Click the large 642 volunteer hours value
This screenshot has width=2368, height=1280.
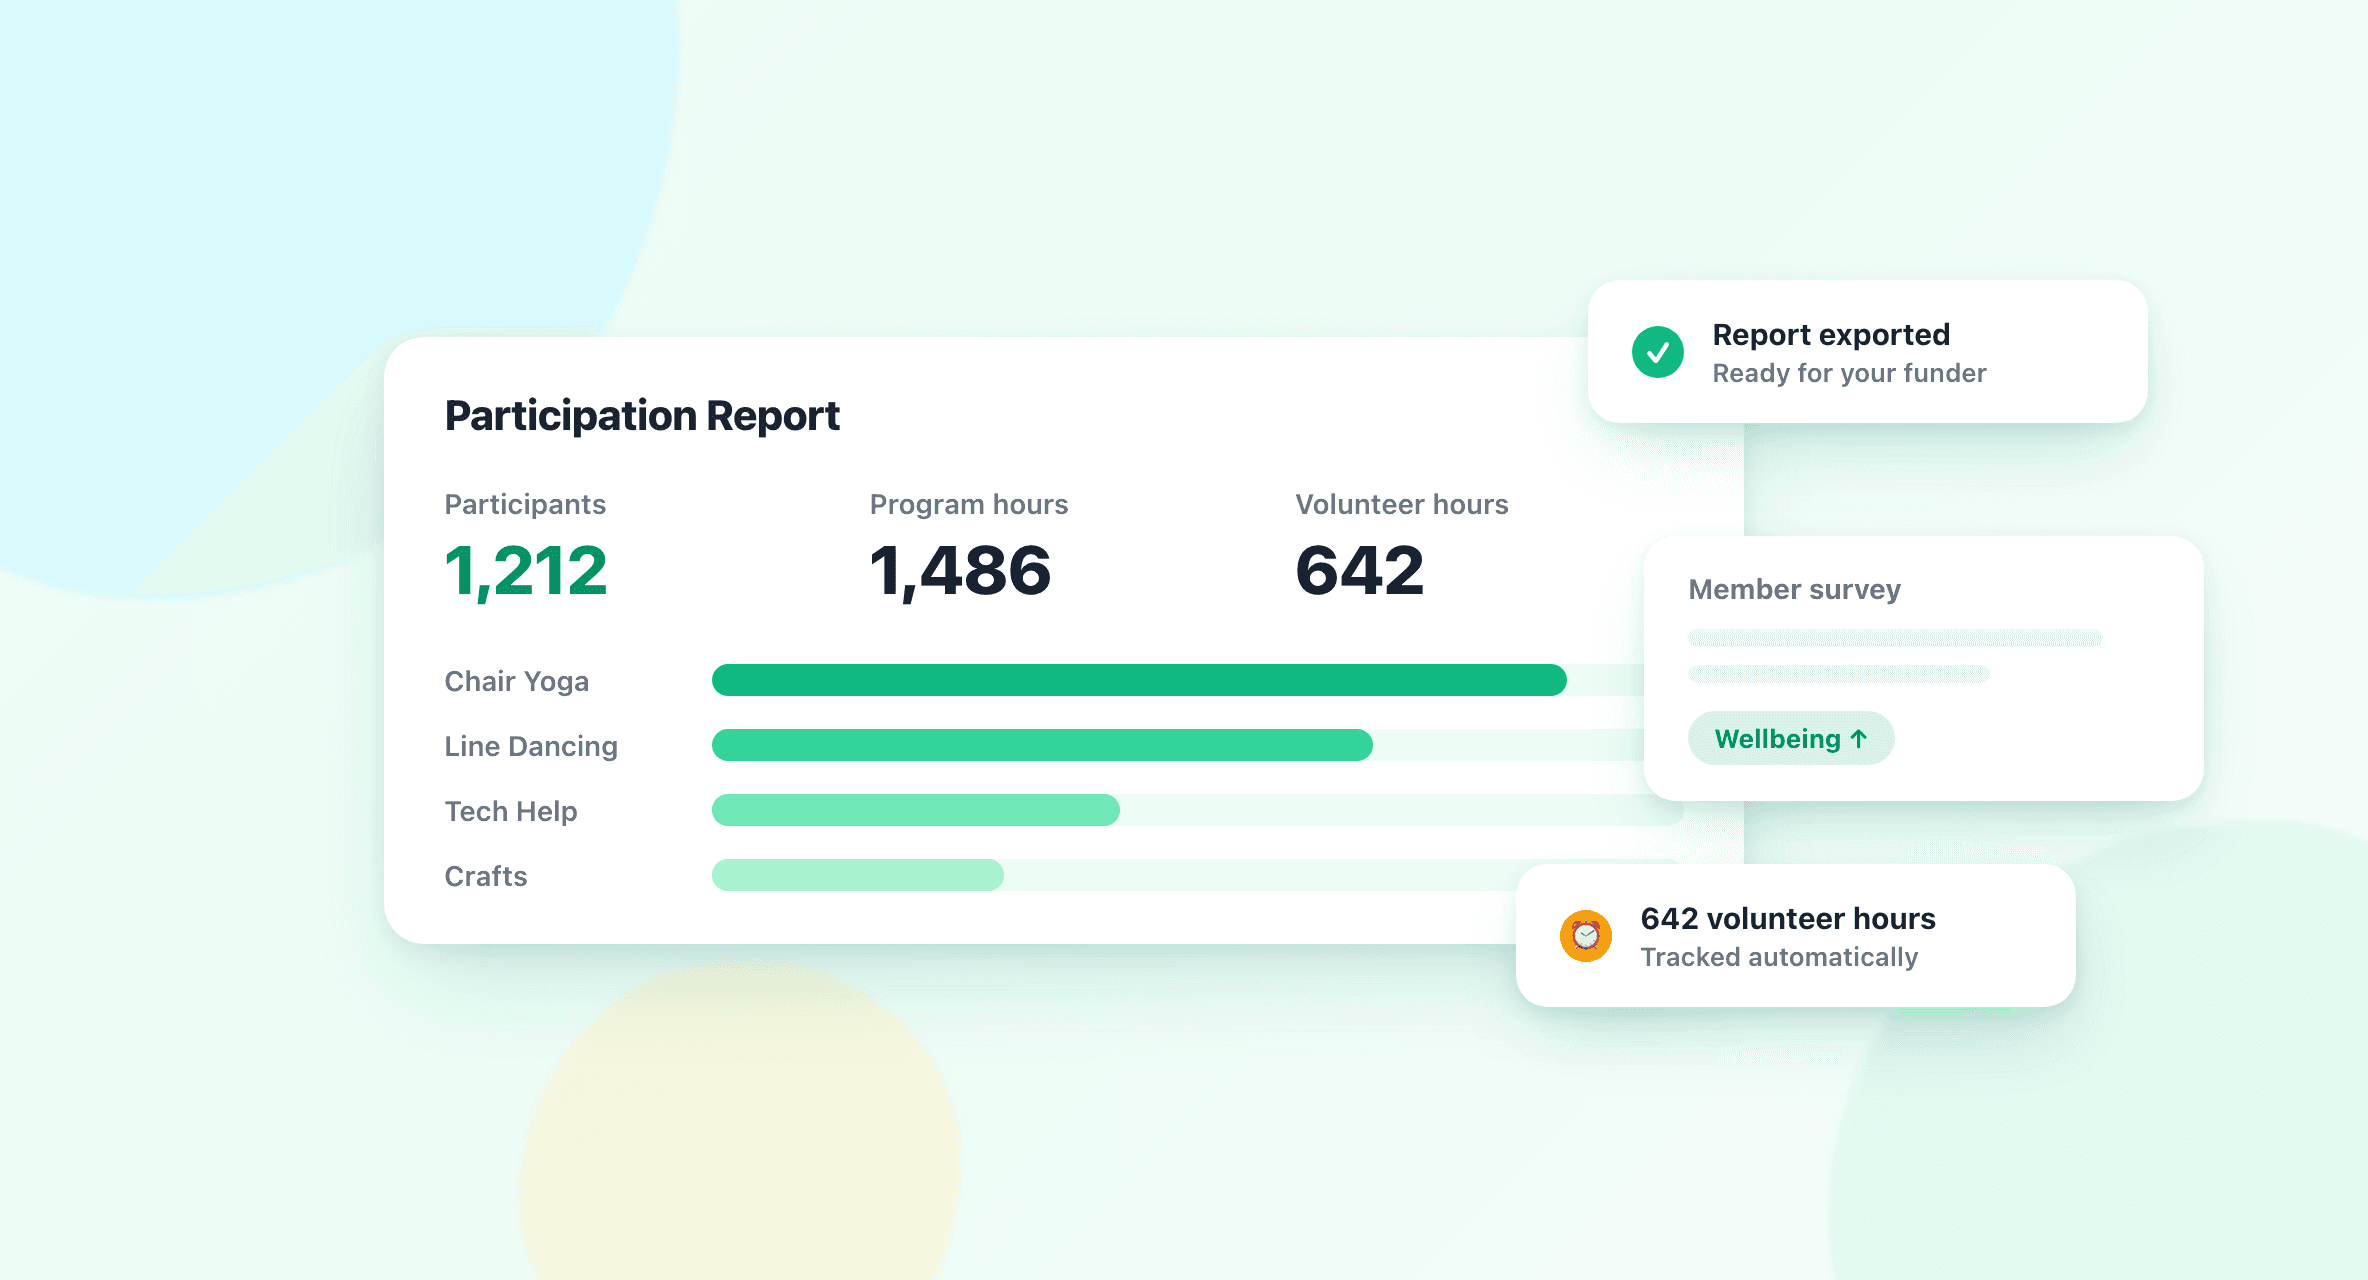click(x=1360, y=571)
